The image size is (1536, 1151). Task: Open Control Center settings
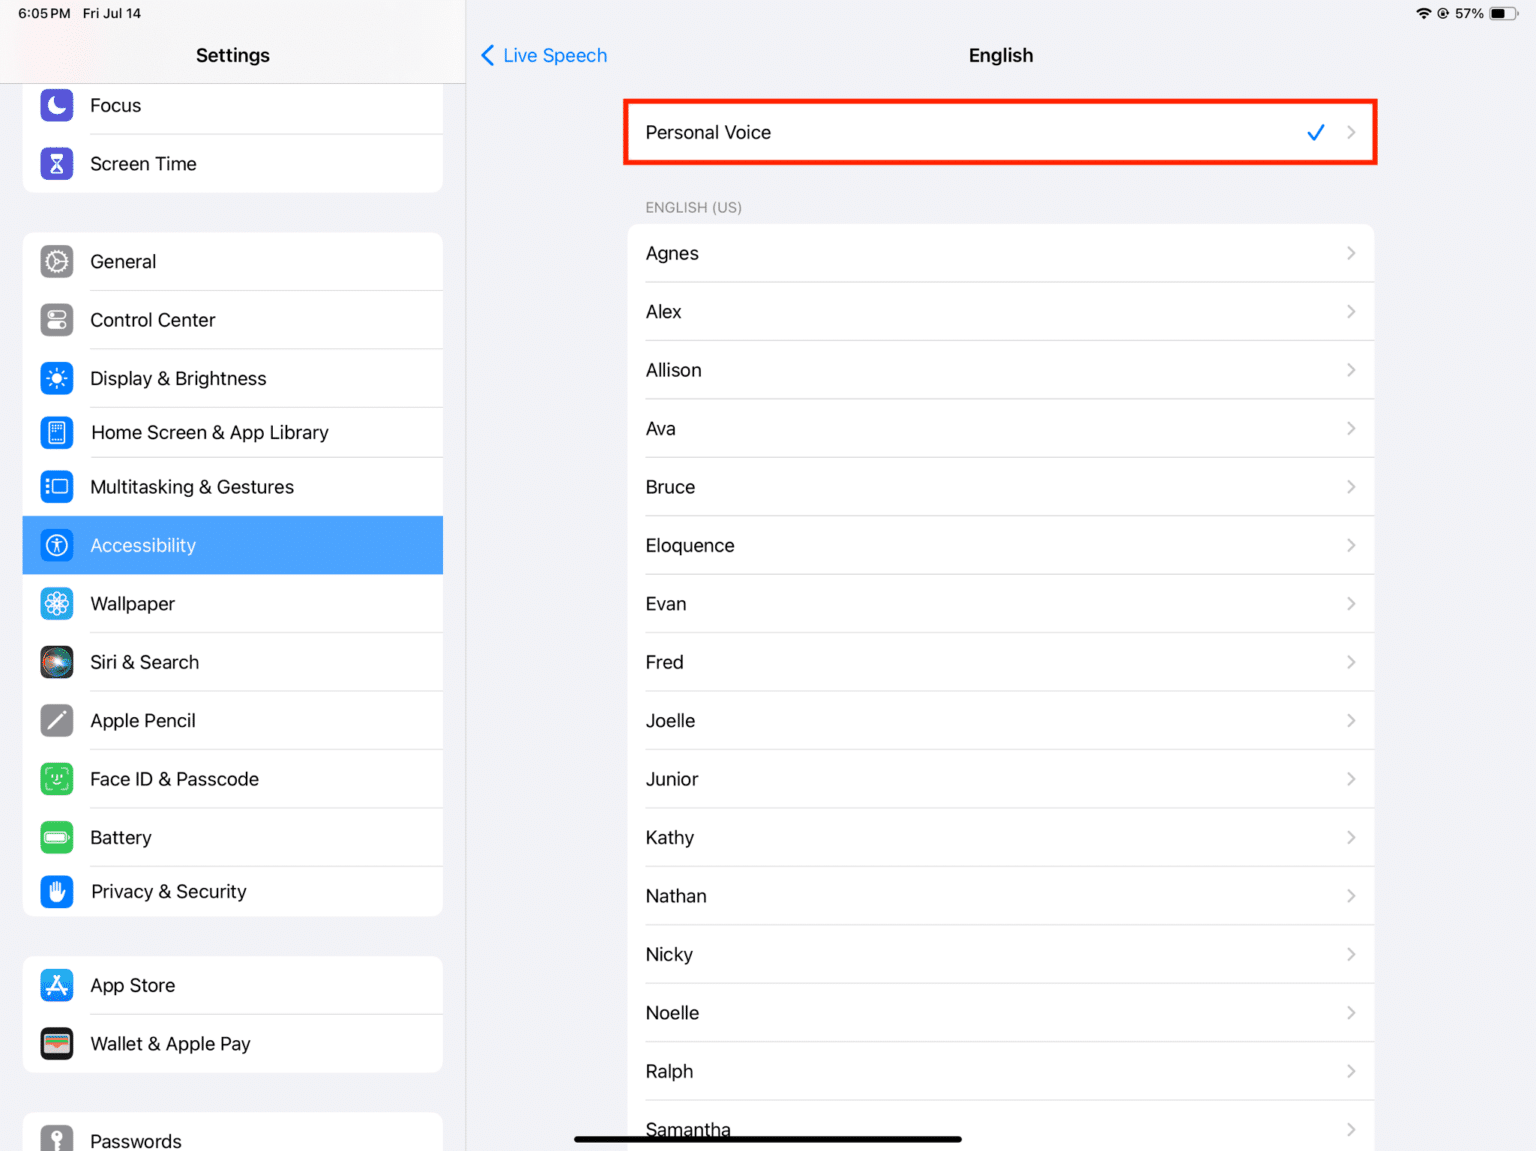[232, 320]
